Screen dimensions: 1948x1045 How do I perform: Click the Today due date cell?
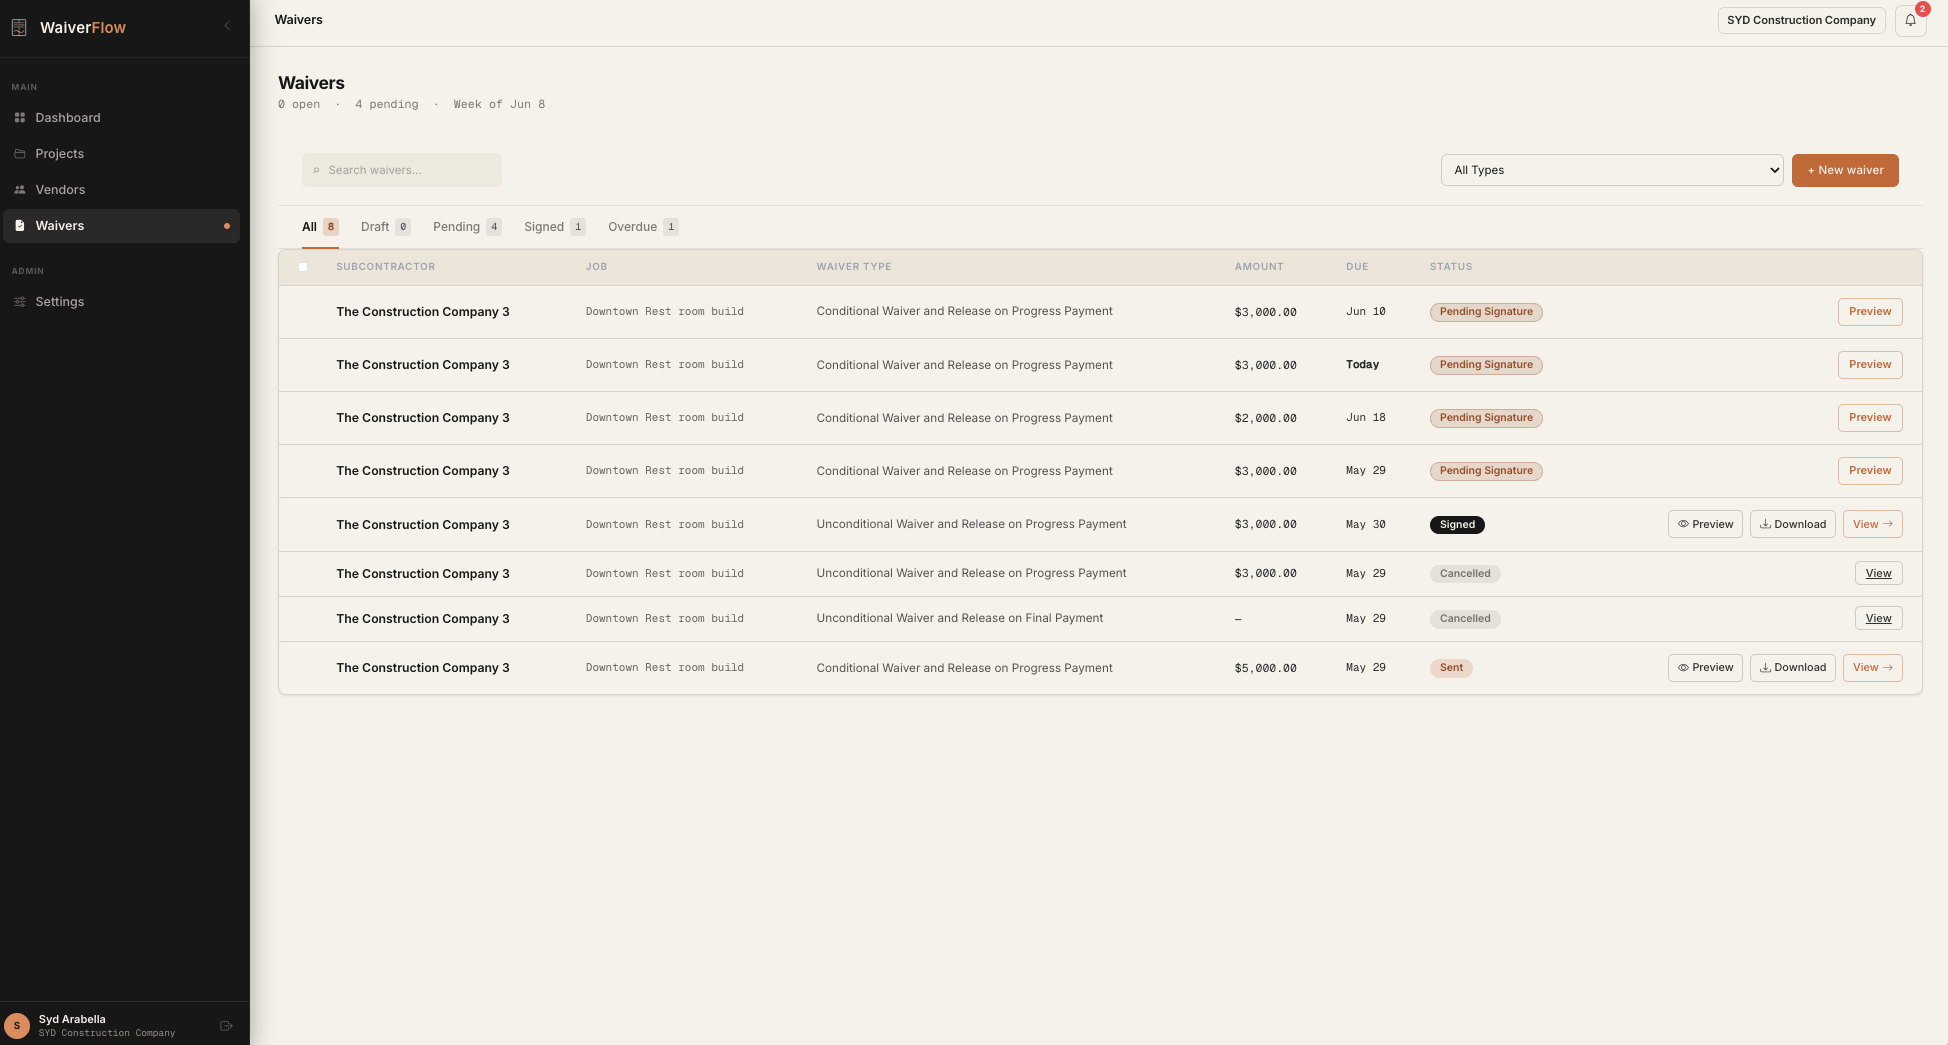[1362, 365]
